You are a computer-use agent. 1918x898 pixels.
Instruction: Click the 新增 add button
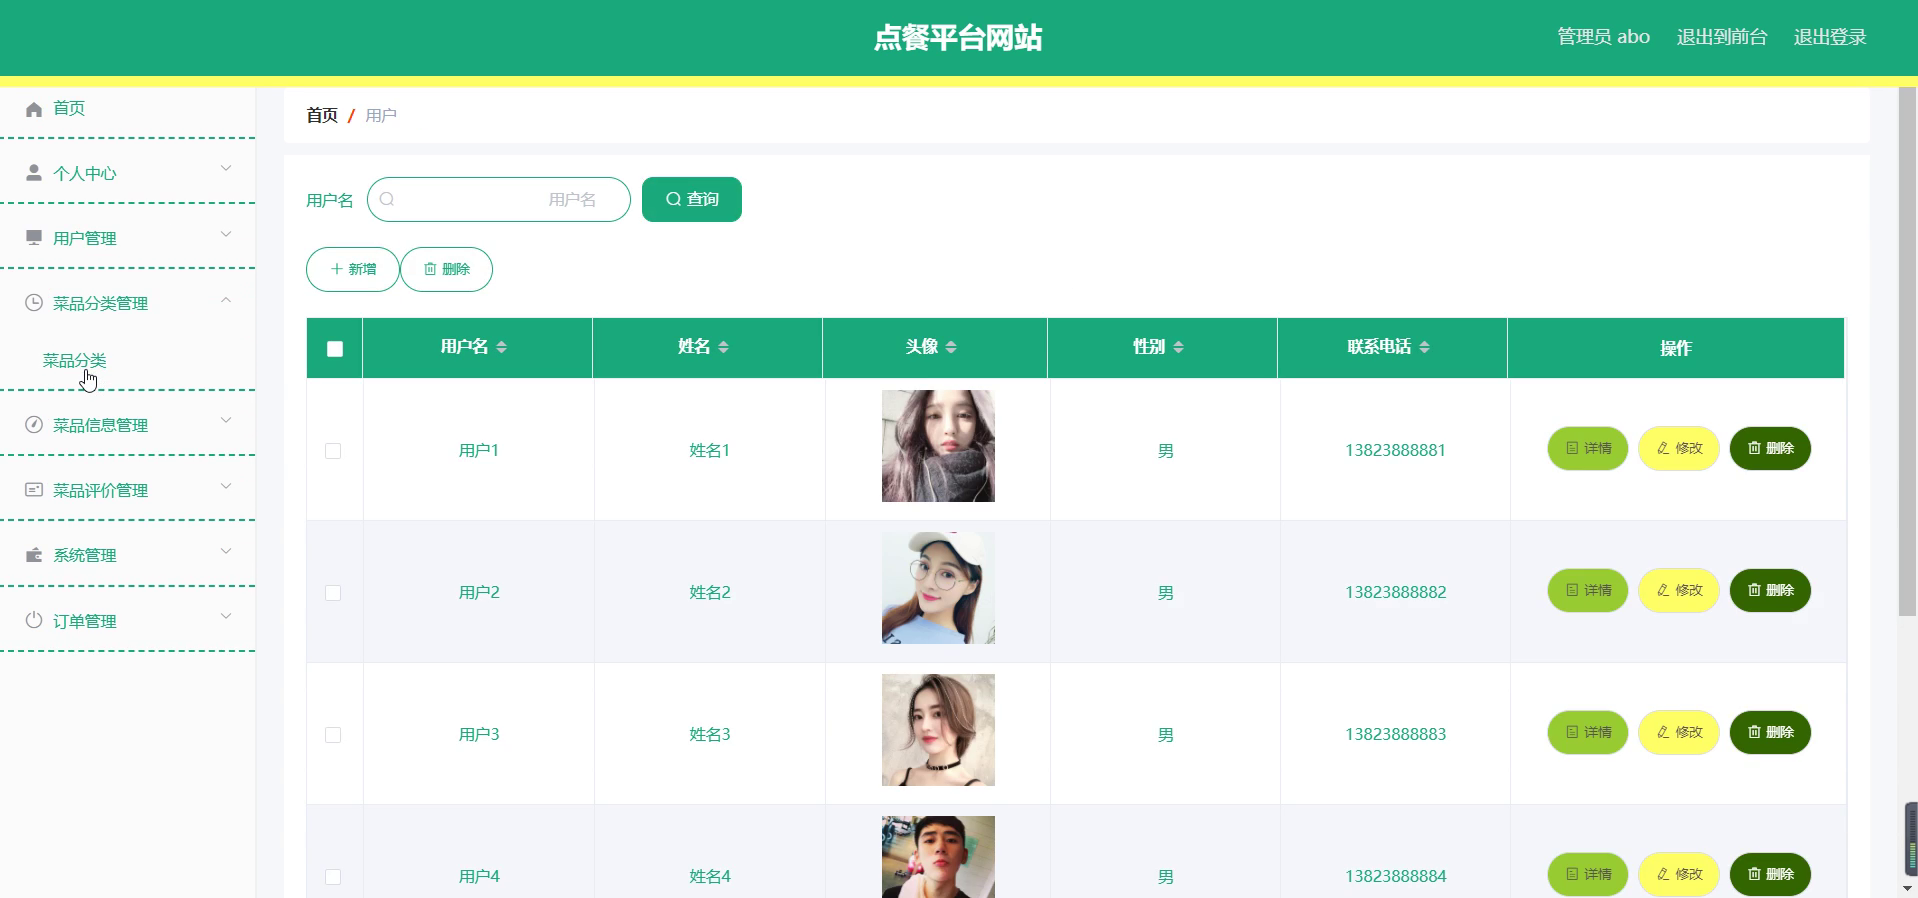click(353, 269)
